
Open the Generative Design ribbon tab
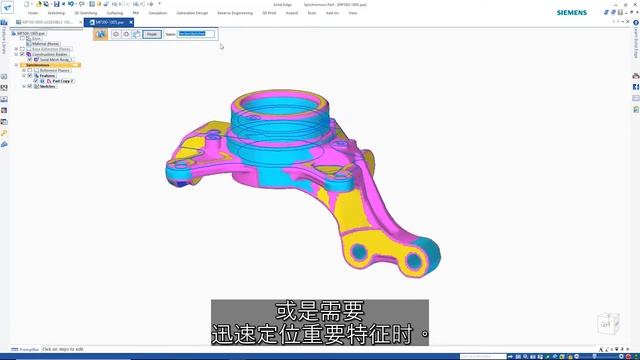pyautogui.click(x=192, y=13)
